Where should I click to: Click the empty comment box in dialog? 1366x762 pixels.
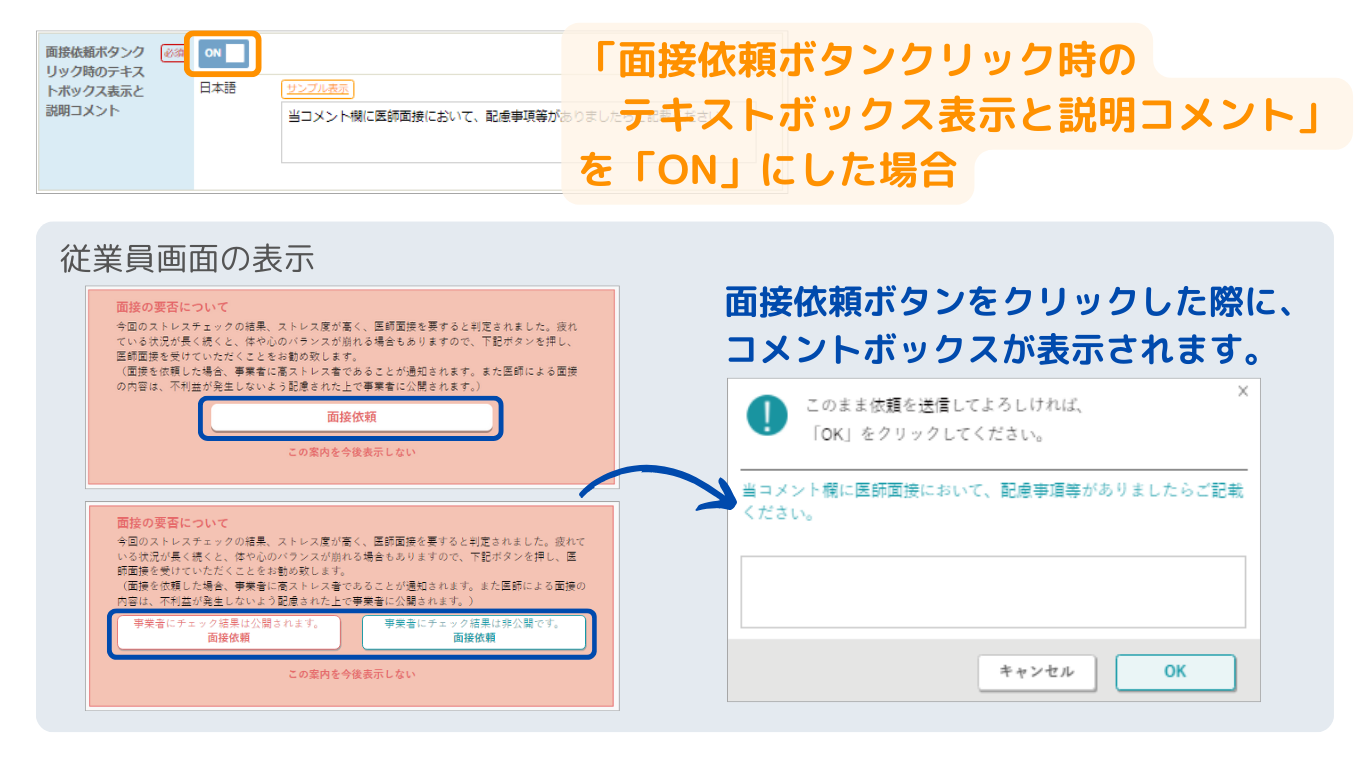[x=992, y=591]
